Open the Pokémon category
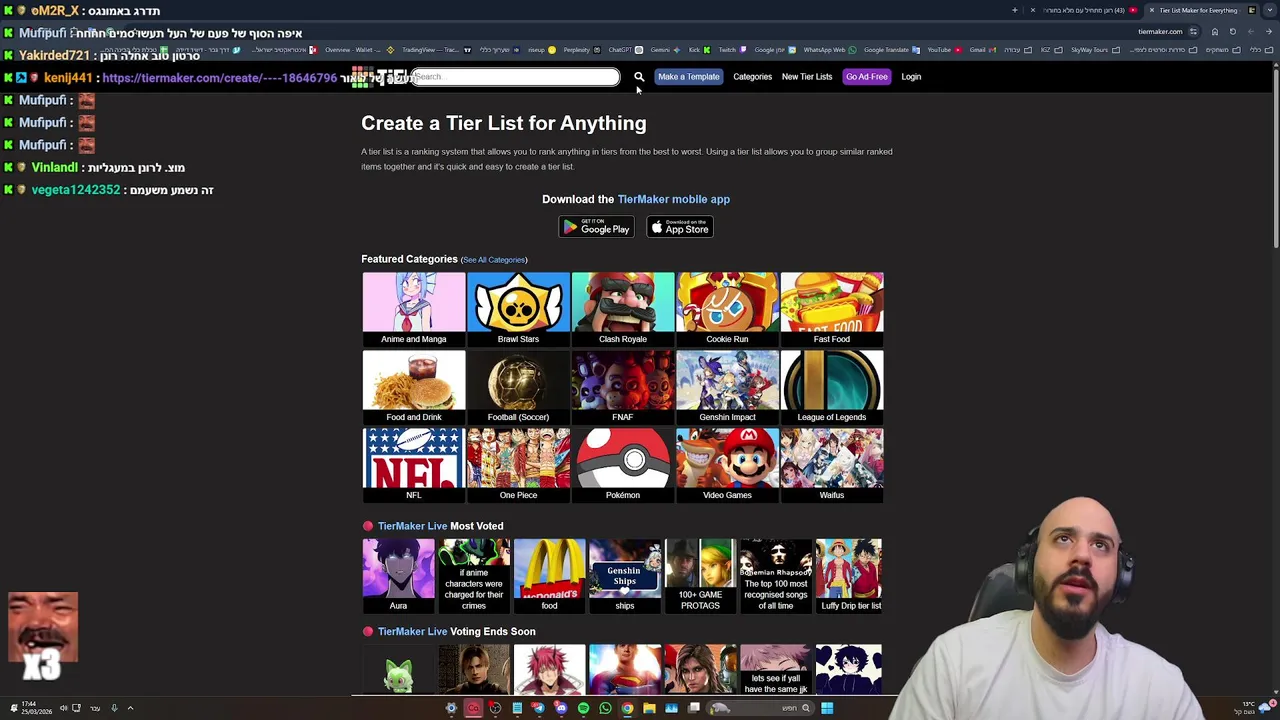The width and height of the screenshot is (1280, 720). (x=623, y=465)
